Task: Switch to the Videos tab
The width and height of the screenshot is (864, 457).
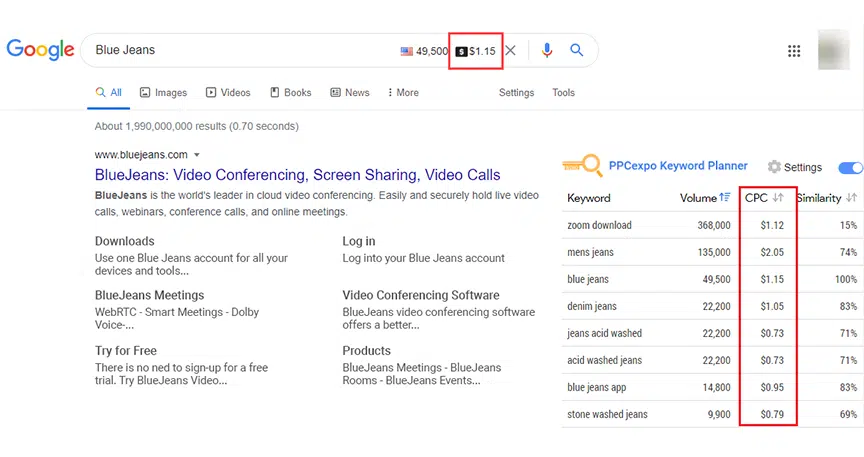Action: coord(228,93)
